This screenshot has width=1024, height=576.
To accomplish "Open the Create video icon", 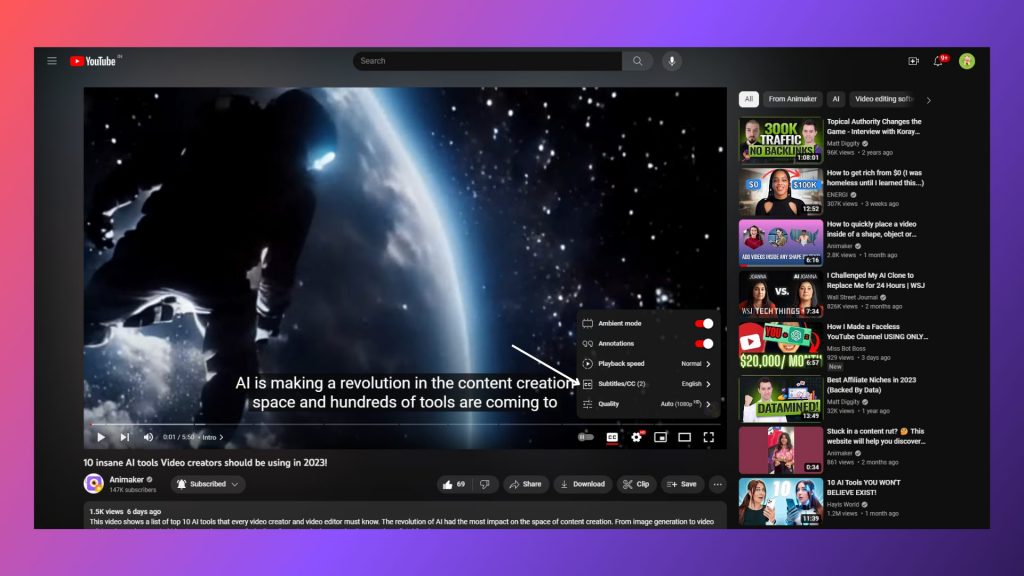I will tap(913, 61).
